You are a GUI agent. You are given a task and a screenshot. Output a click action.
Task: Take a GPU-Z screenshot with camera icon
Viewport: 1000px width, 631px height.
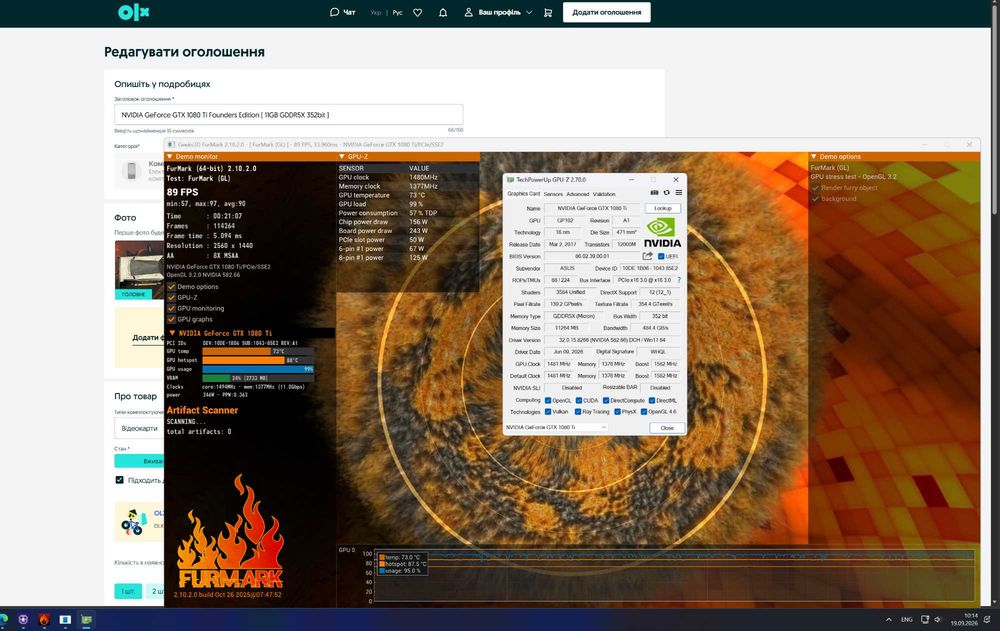tap(654, 193)
